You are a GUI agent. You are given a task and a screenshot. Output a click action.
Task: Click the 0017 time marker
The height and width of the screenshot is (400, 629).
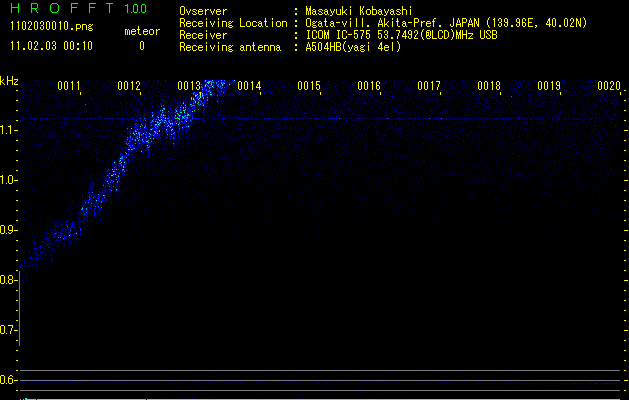click(x=429, y=86)
